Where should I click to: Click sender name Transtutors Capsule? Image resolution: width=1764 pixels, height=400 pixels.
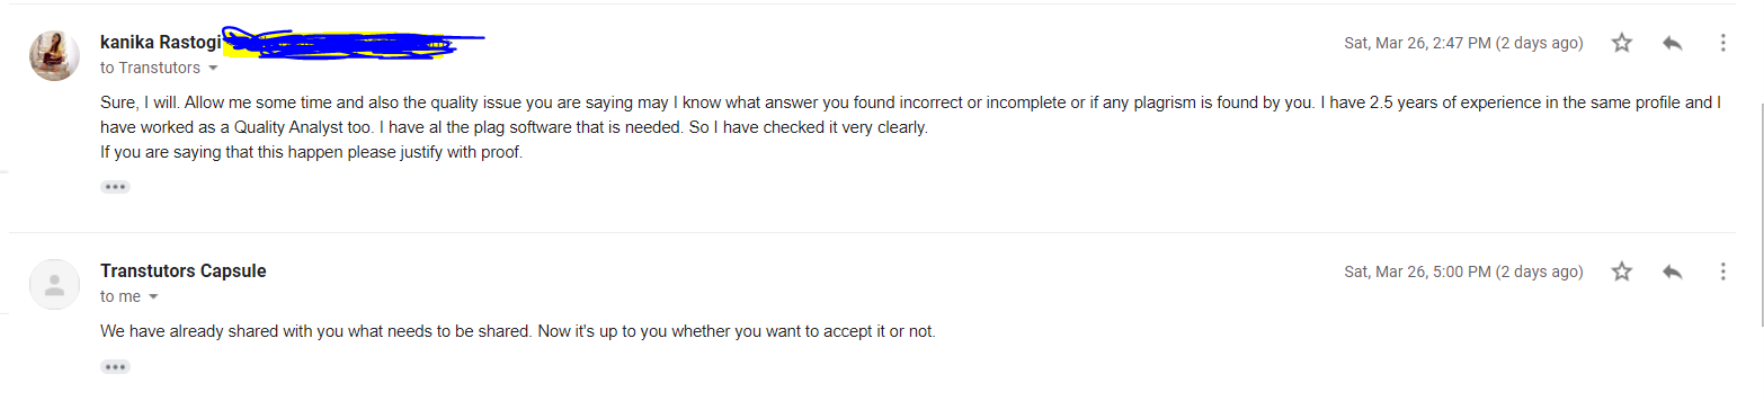tap(183, 271)
